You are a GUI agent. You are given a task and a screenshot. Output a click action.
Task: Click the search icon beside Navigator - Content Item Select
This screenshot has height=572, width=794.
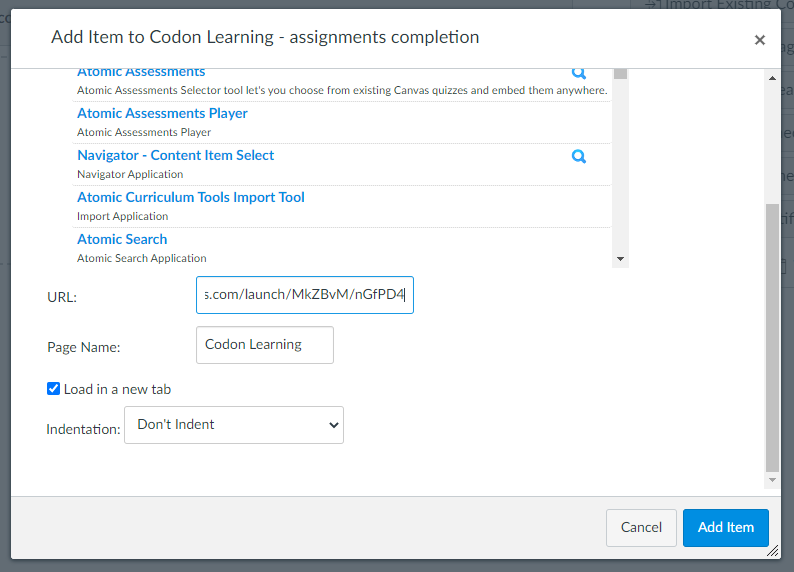tap(579, 156)
